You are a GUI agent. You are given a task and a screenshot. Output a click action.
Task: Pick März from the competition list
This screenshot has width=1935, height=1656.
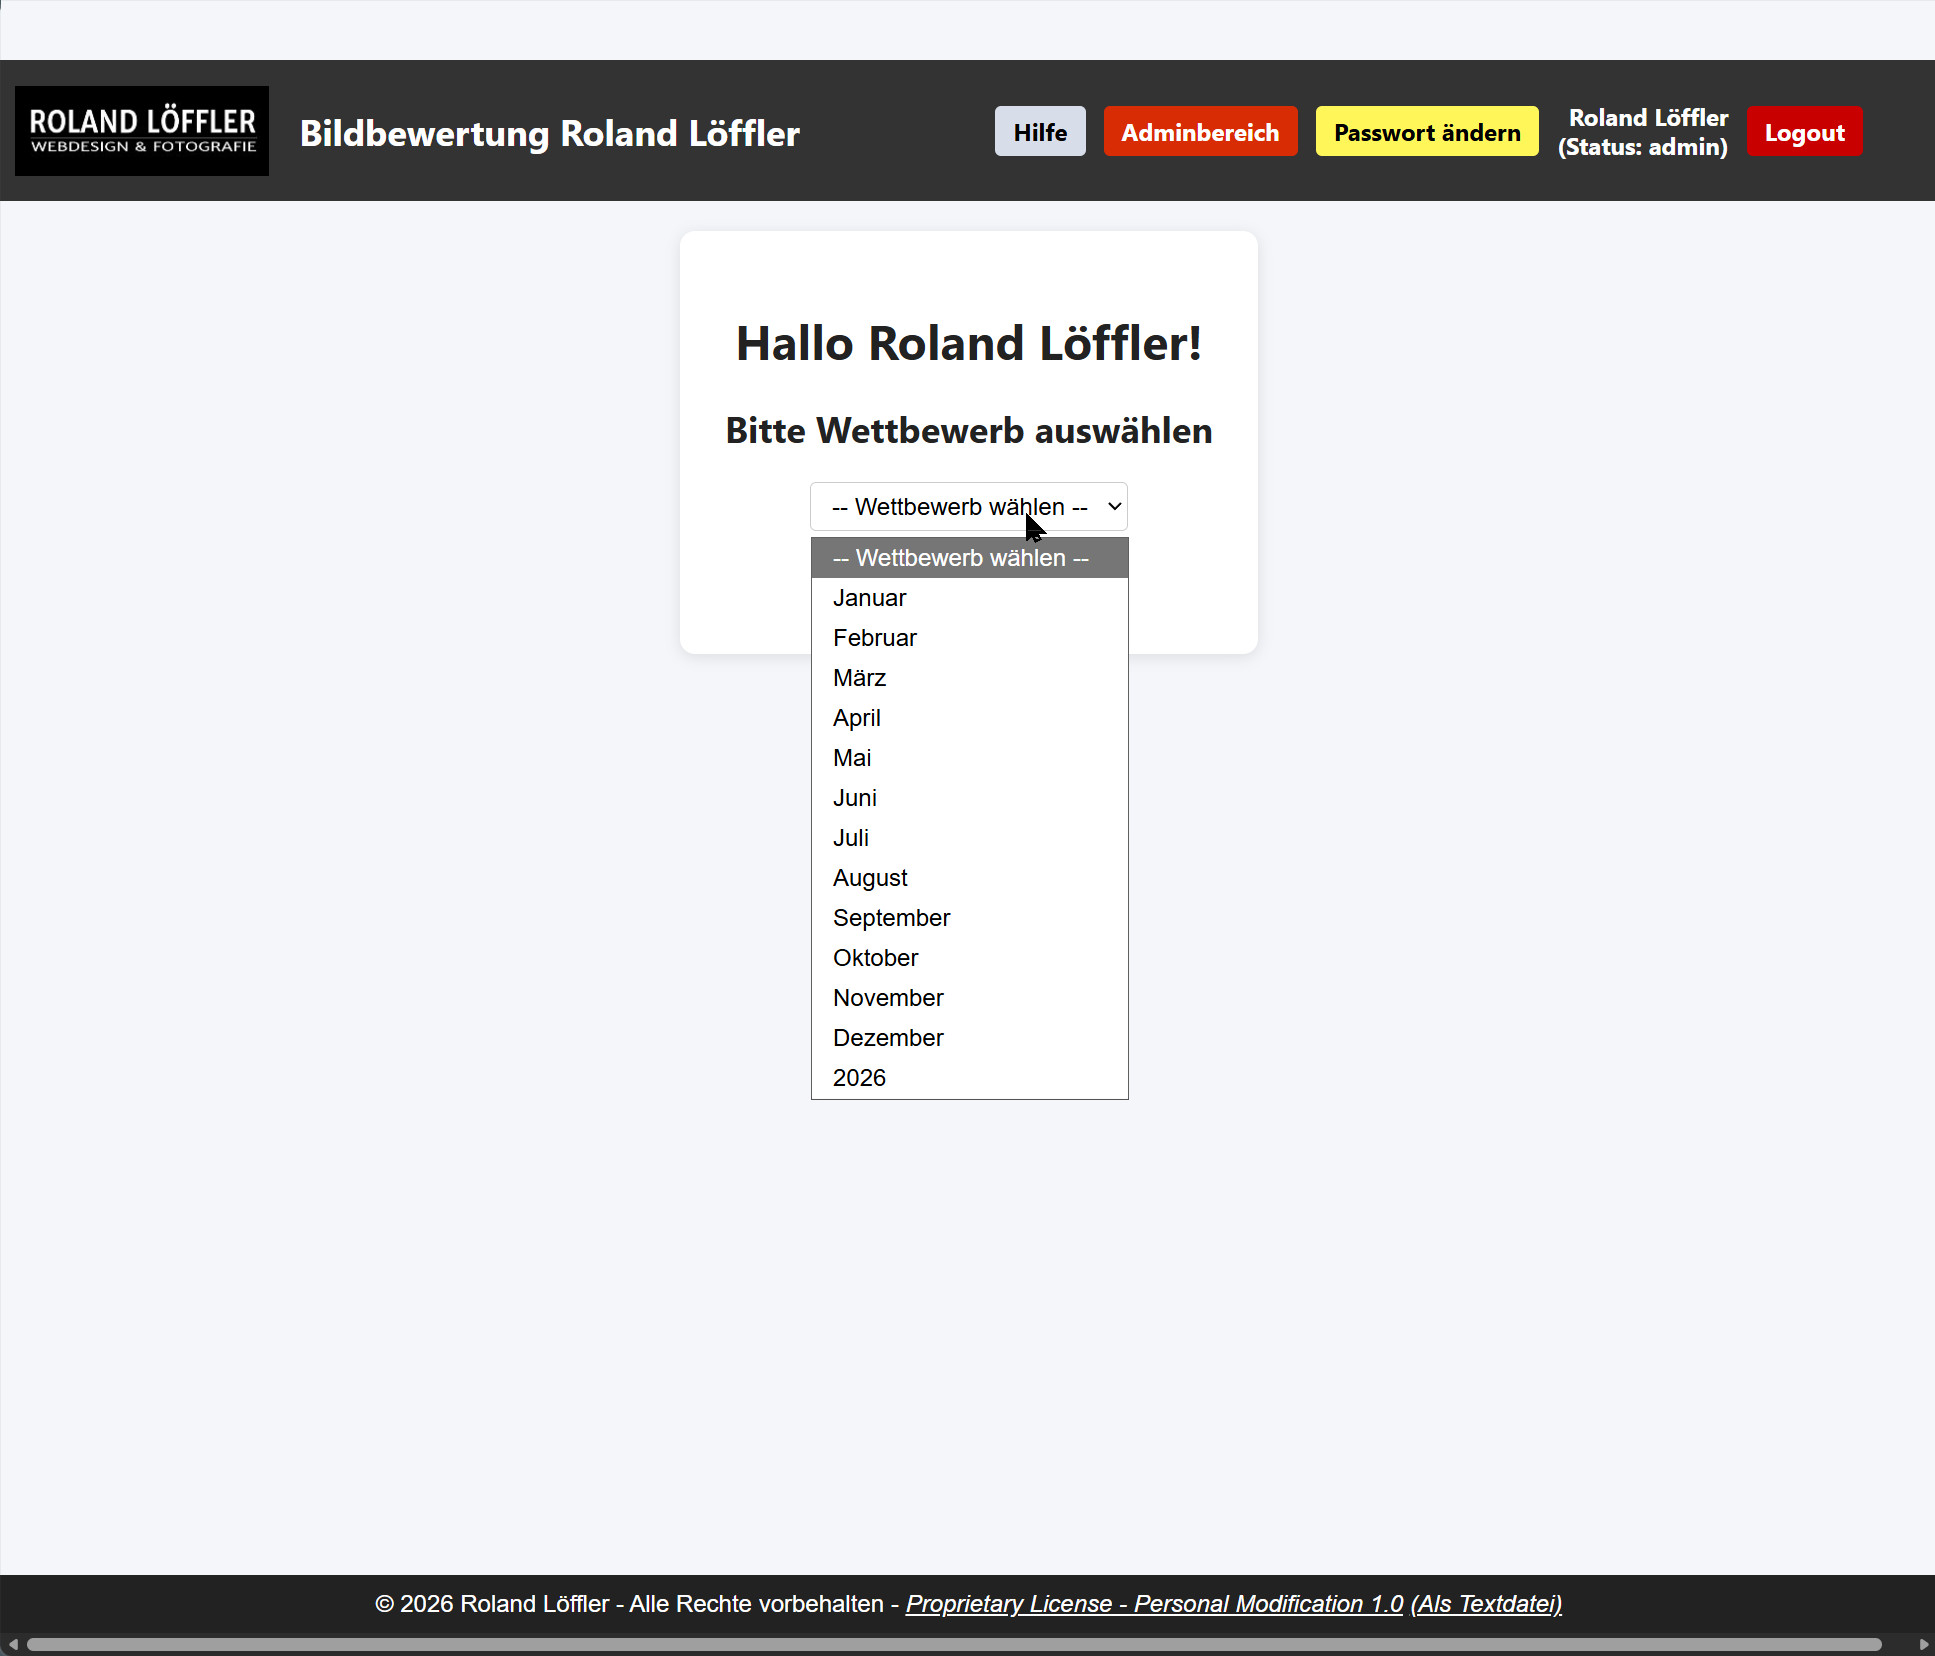[859, 678]
